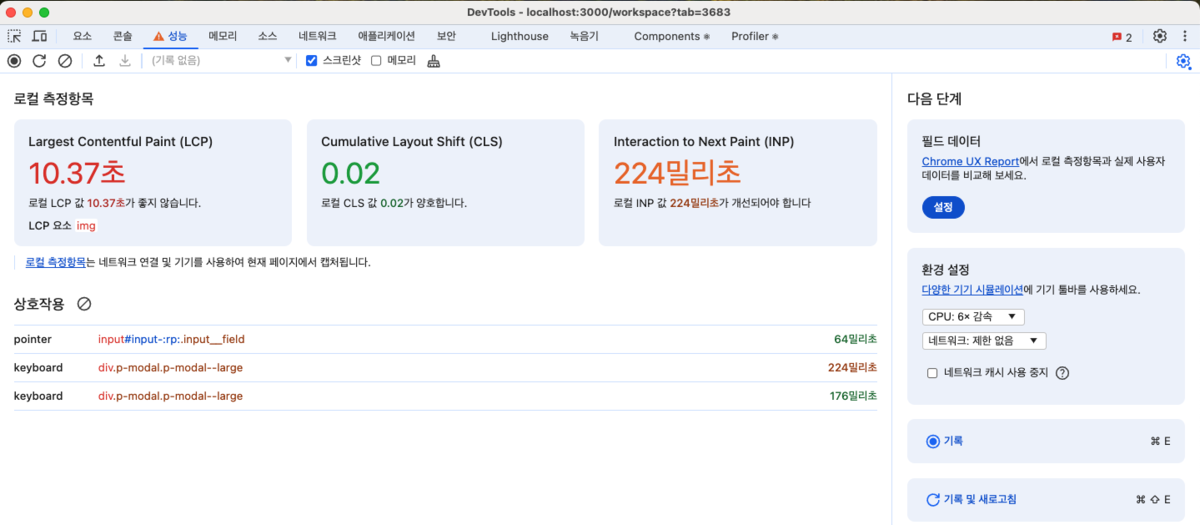Click the 환경 설정 heading
This screenshot has width=1200, height=525.
tap(946, 270)
